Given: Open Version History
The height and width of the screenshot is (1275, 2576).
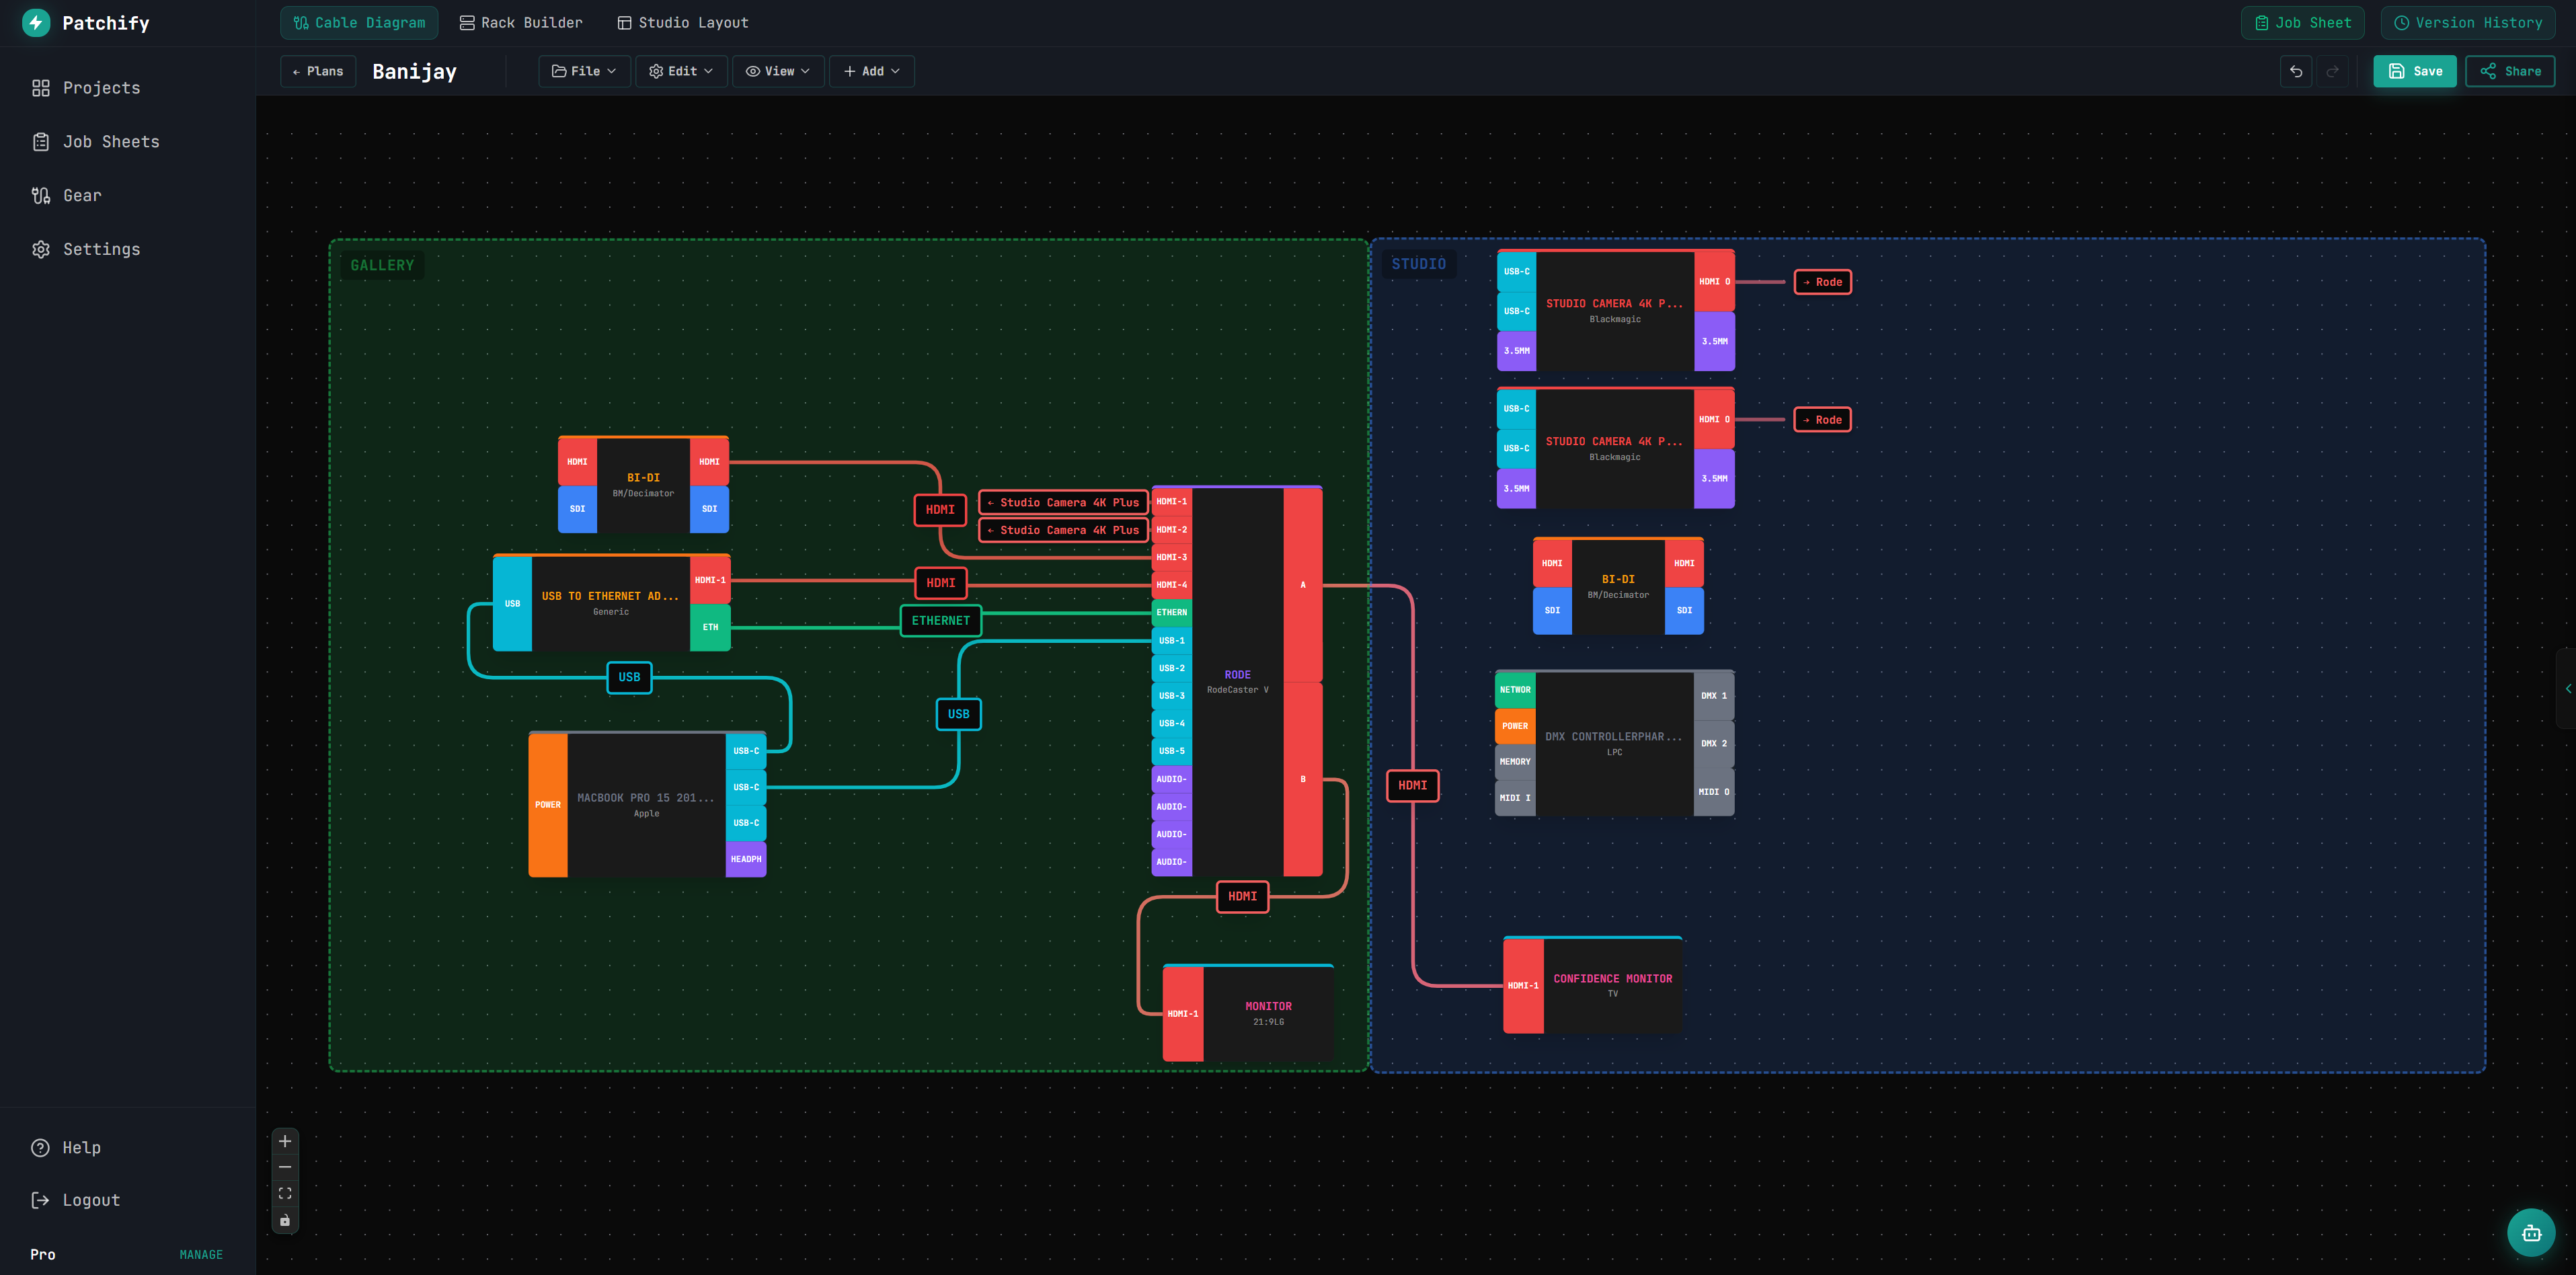Looking at the screenshot, I should click(2467, 22).
